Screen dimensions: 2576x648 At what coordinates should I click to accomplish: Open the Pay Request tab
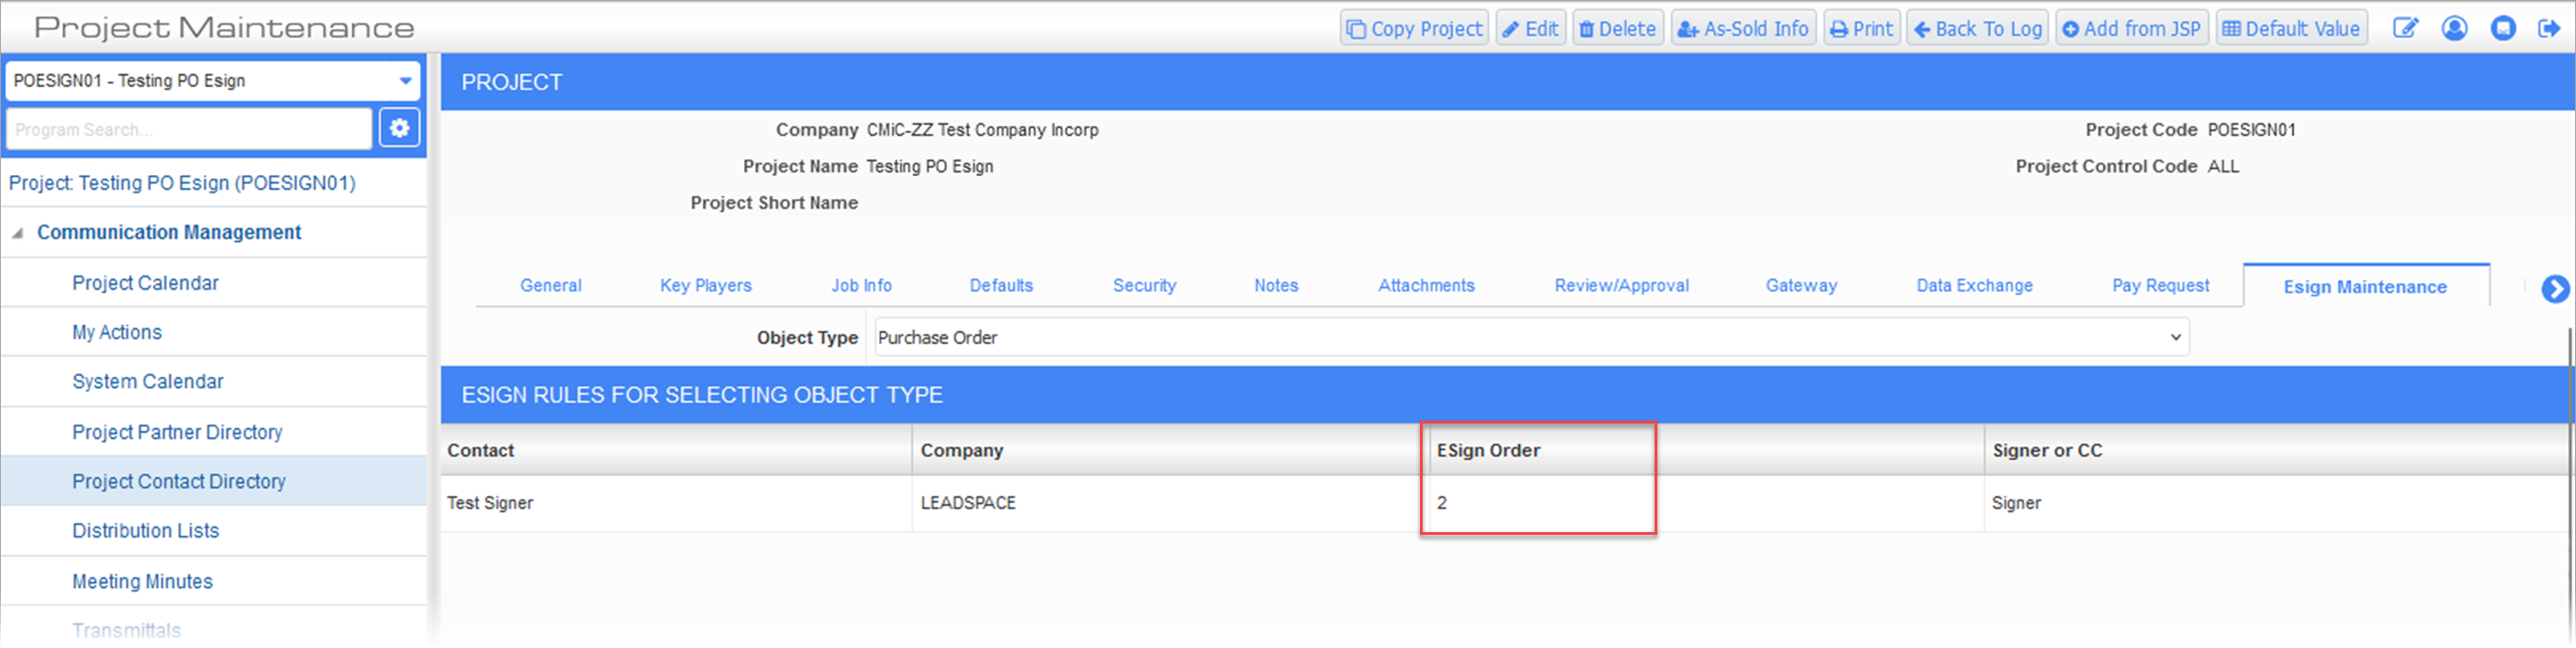[x=2160, y=286]
